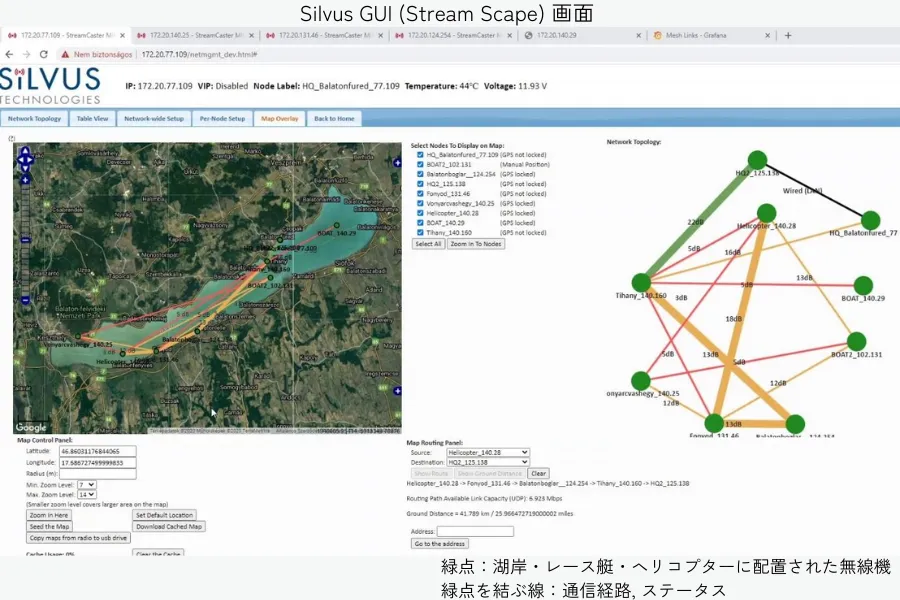Click the Silvus Technologies logo
Viewport: 900px width, 600px height.
(x=51, y=86)
